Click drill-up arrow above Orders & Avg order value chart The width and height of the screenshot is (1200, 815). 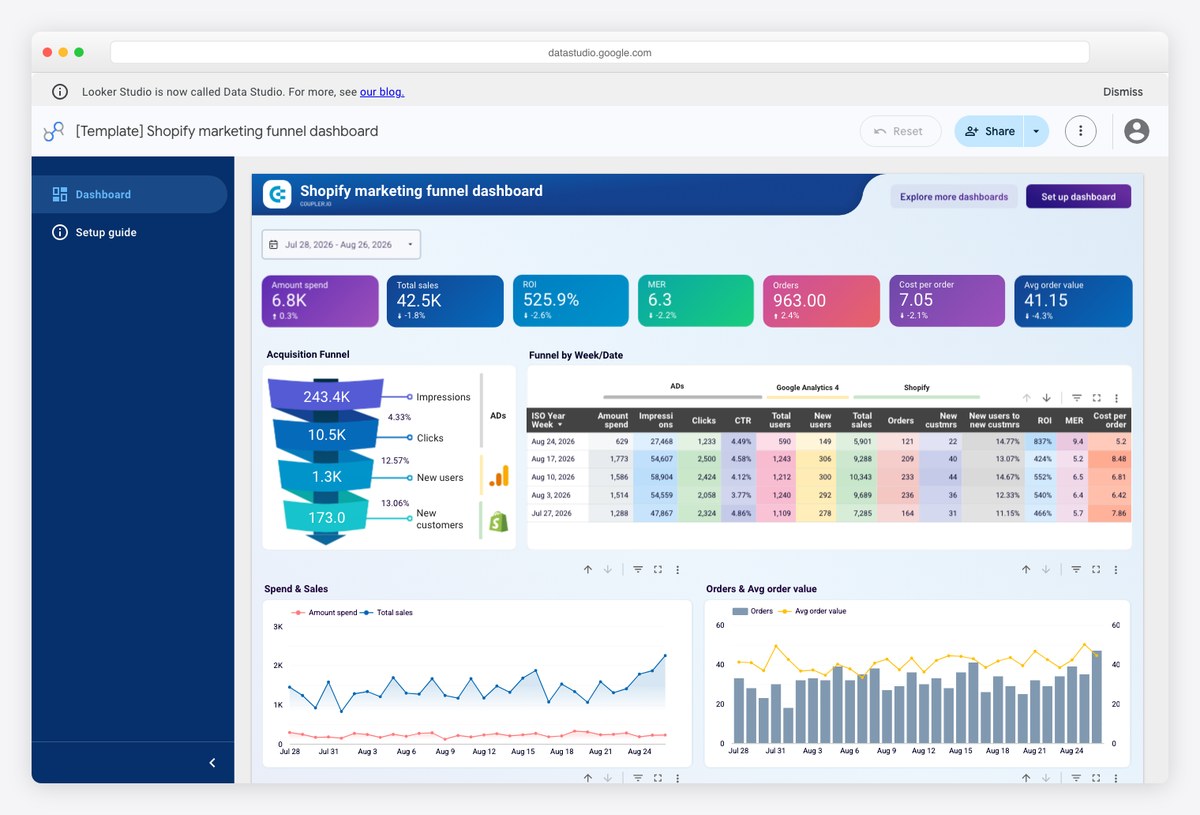1026,569
